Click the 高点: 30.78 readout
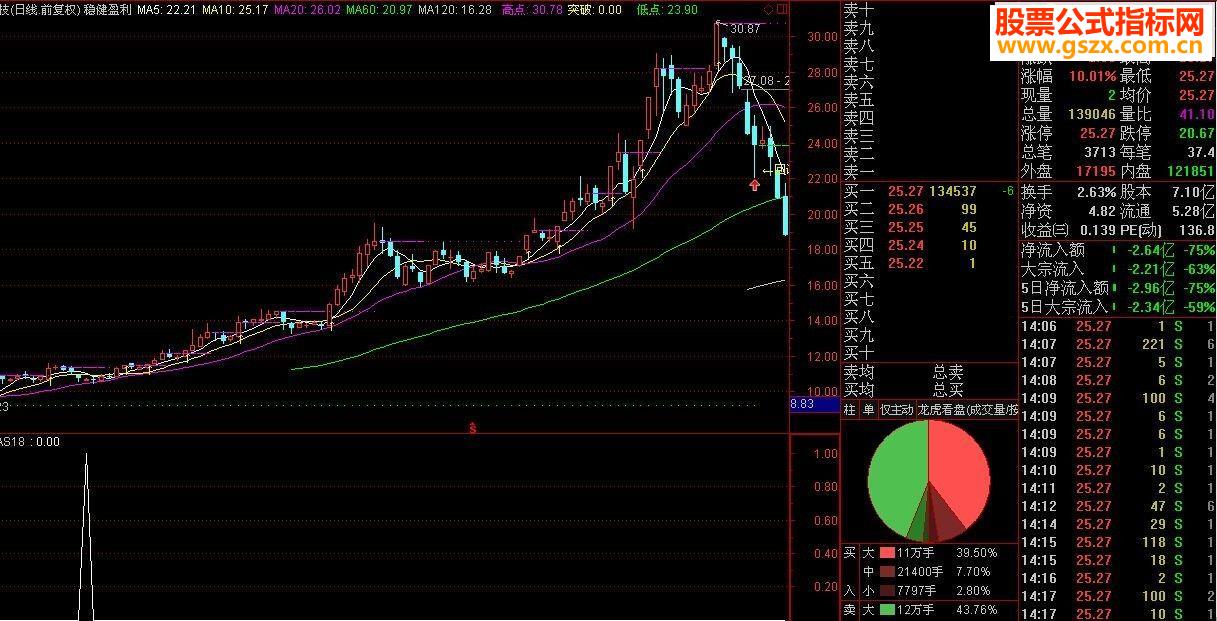 [x=530, y=9]
